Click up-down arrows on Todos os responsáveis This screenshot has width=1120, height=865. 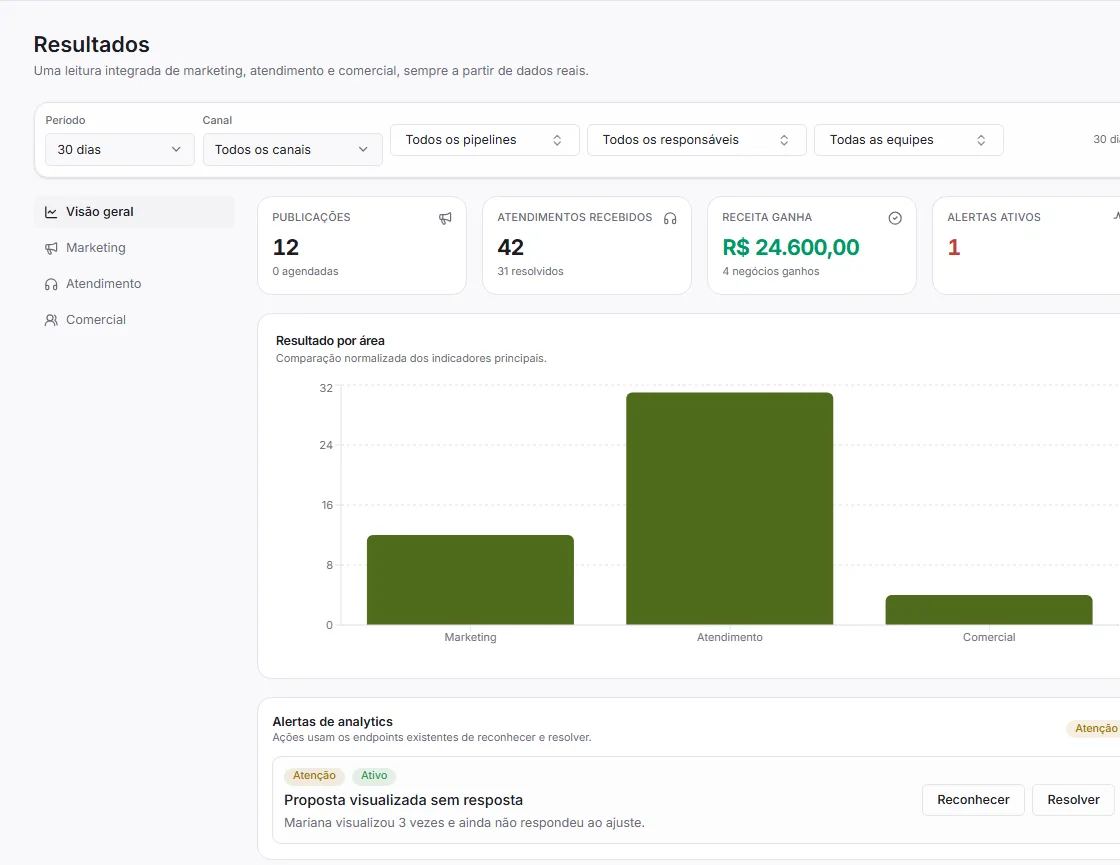tap(784, 140)
